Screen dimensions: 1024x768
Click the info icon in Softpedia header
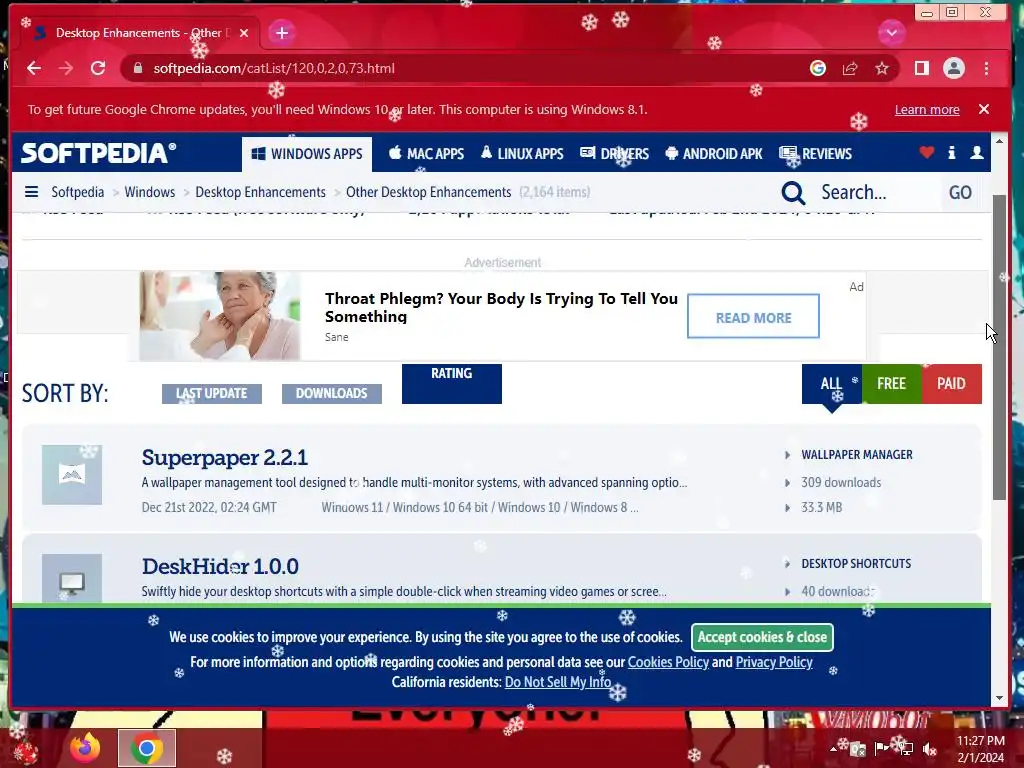click(952, 153)
